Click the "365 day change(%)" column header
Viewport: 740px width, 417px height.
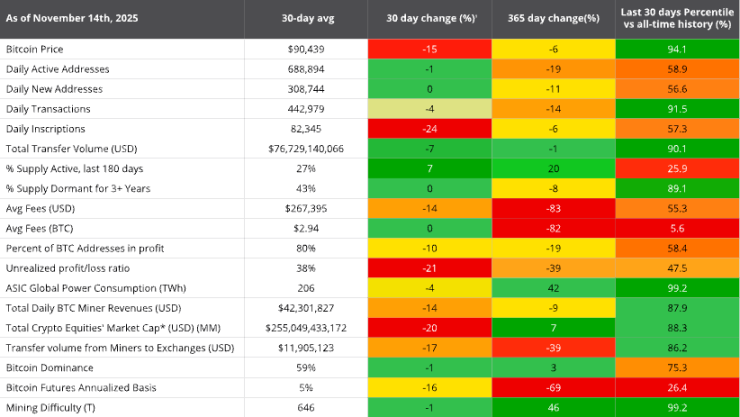(x=552, y=18)
